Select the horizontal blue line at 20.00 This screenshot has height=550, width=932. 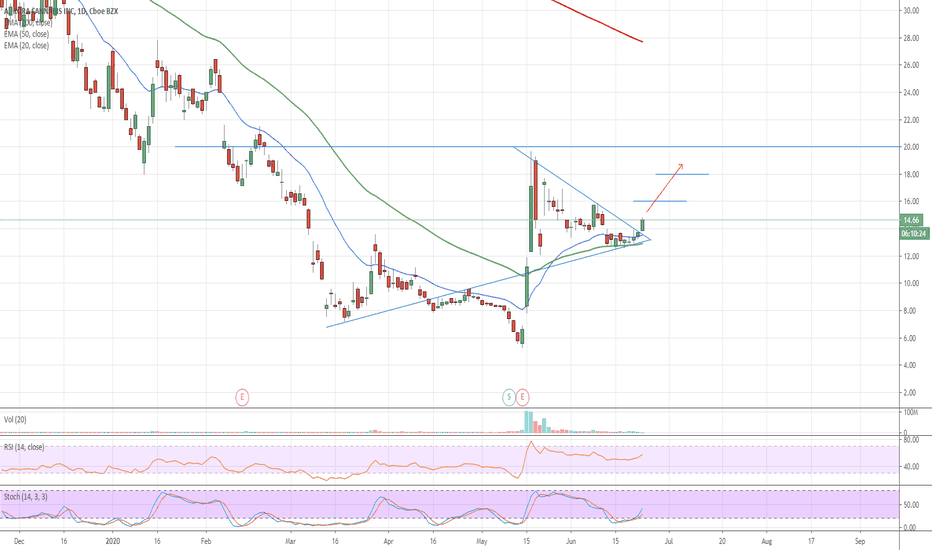[535, 146]
